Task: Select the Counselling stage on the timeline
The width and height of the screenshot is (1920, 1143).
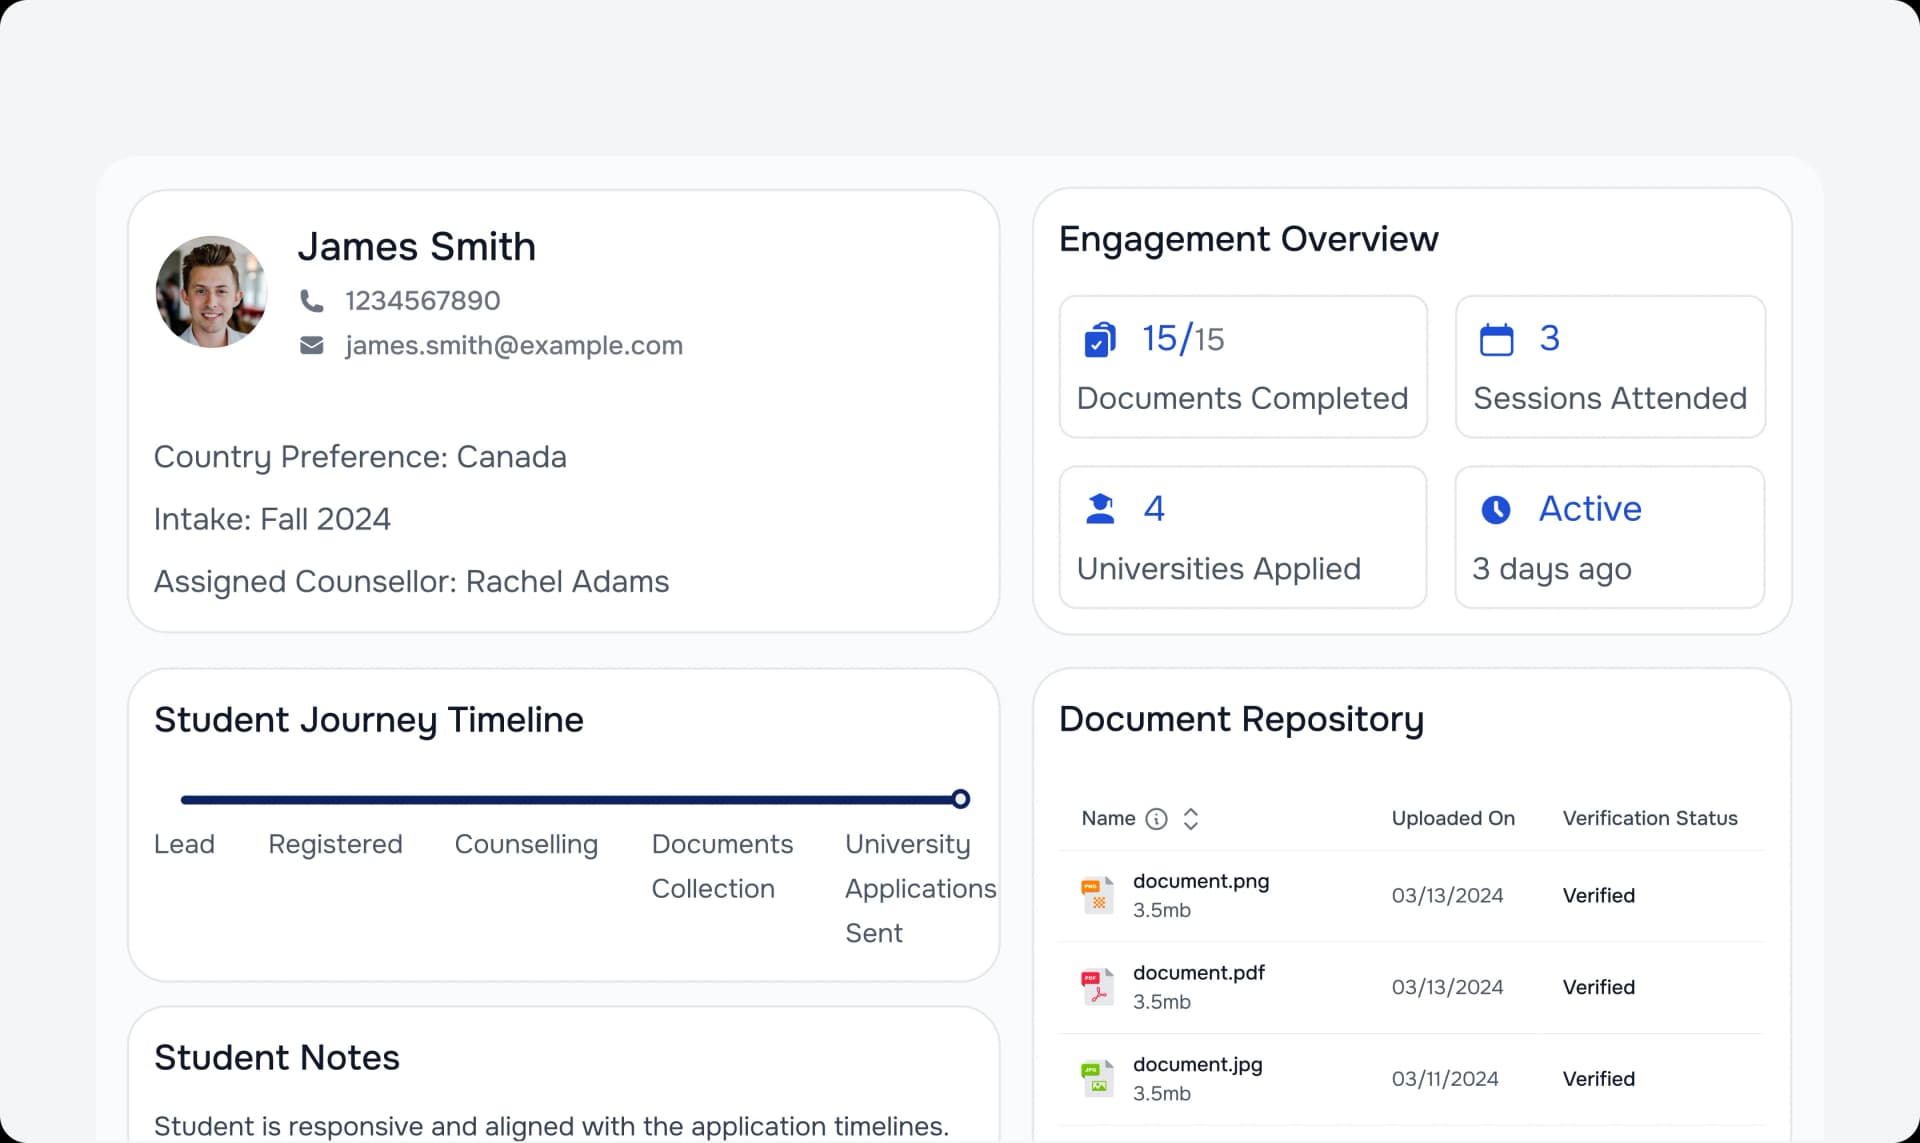Action: pyautogui.click(x=526, y=844)
